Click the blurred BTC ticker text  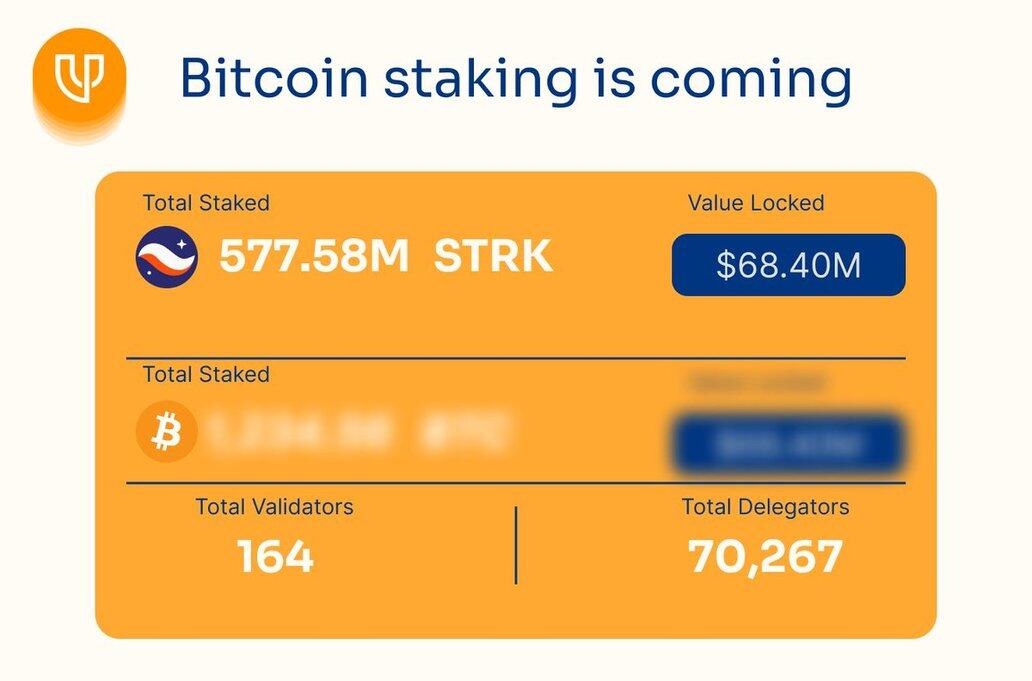(x=465, y=432)
